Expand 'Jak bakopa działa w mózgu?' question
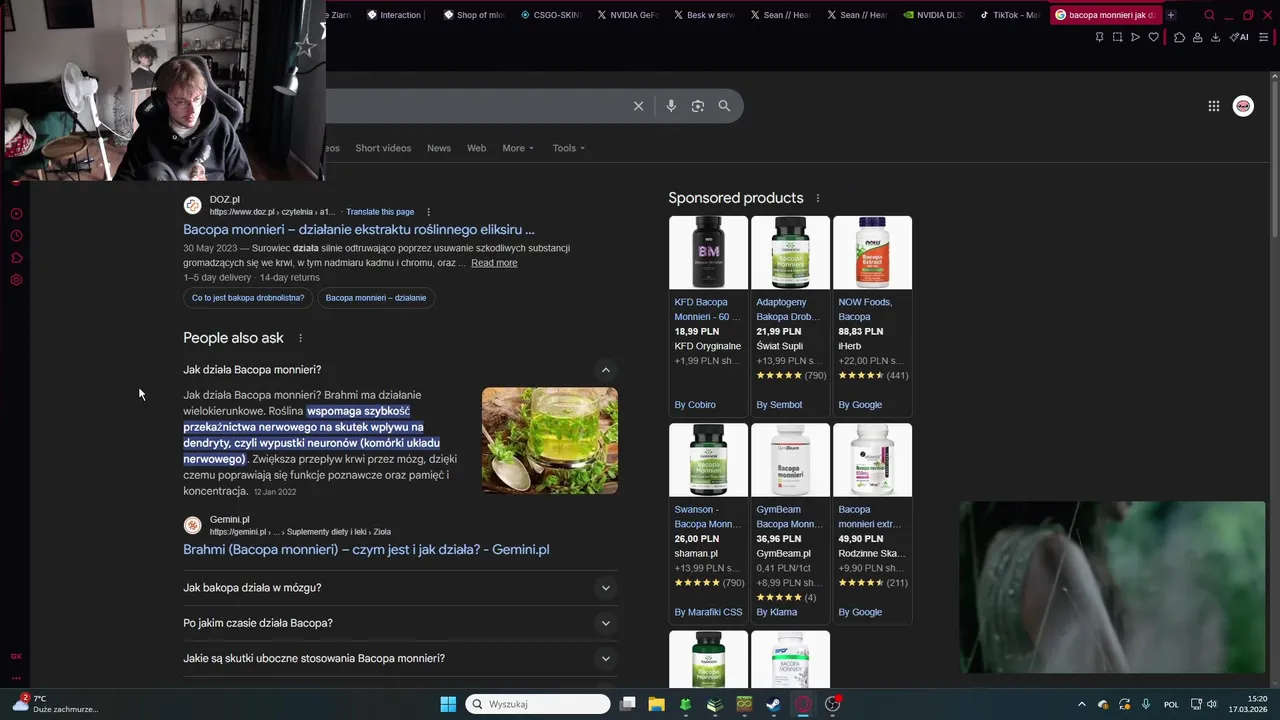1280x720 pixels. [x=605, y=588]
